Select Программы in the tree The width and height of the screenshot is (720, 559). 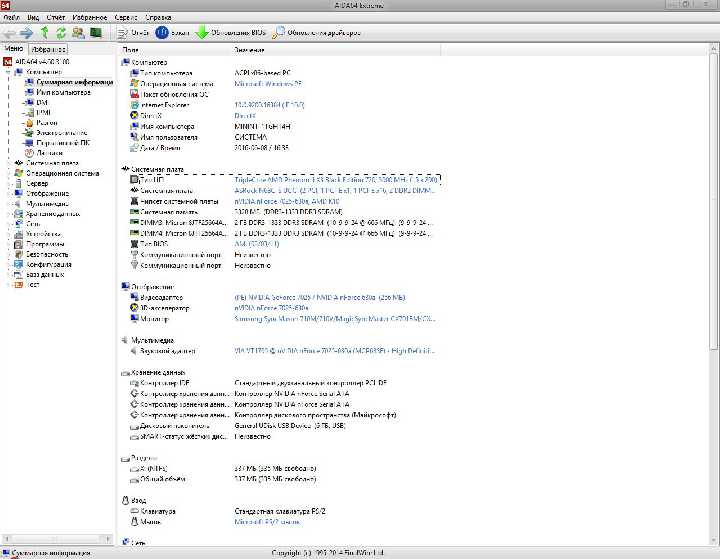(x=39, y=244)
